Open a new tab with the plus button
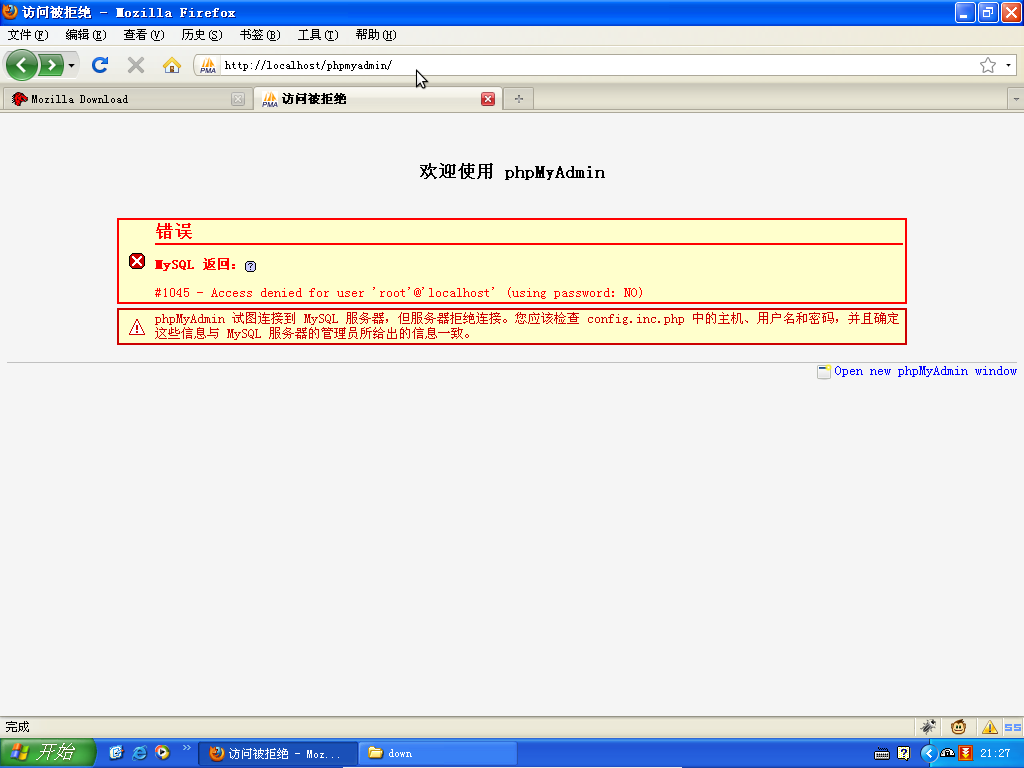1024x768 pixels. [x=519, y=99]
